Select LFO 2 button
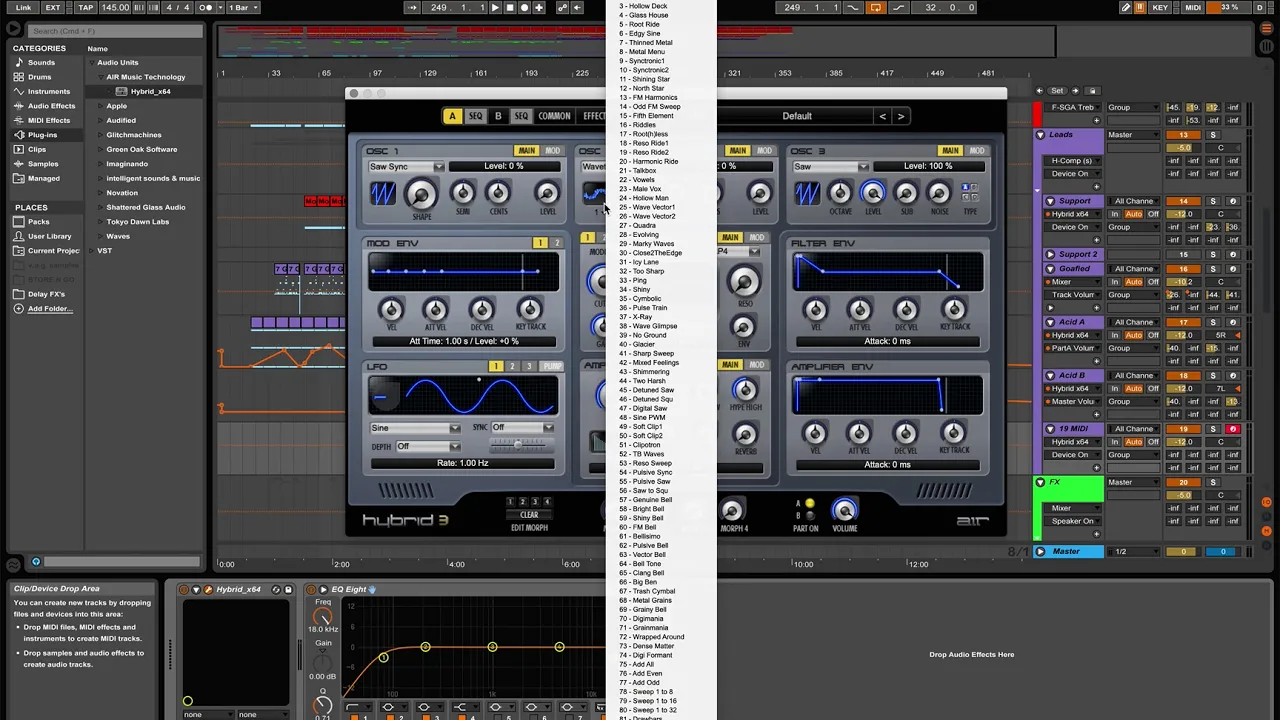Screen dimensions: 1280x720 pos(512,367)
